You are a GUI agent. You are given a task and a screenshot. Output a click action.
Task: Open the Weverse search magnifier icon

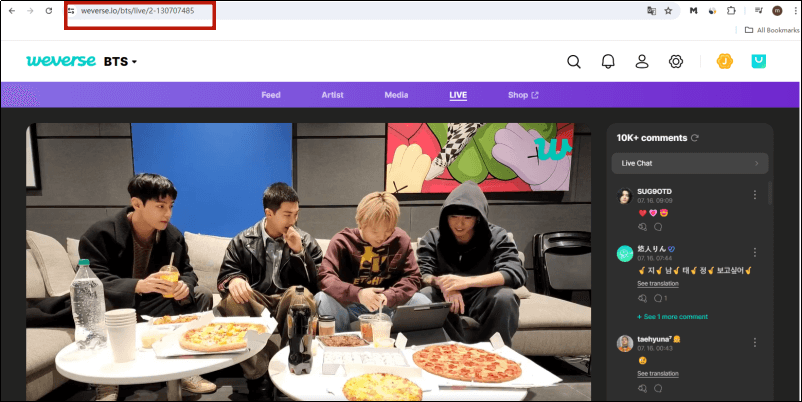click(574, 62)
